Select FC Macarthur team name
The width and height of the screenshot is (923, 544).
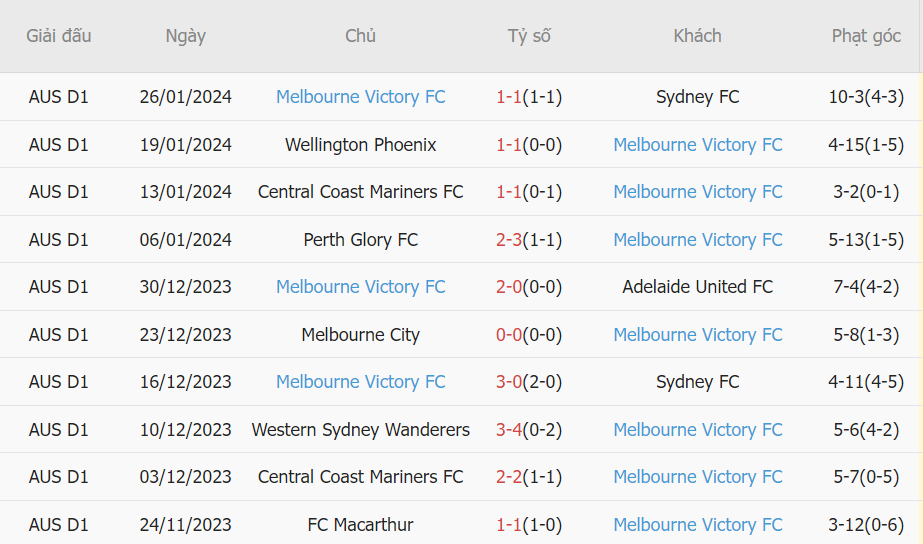coord(360,525)
